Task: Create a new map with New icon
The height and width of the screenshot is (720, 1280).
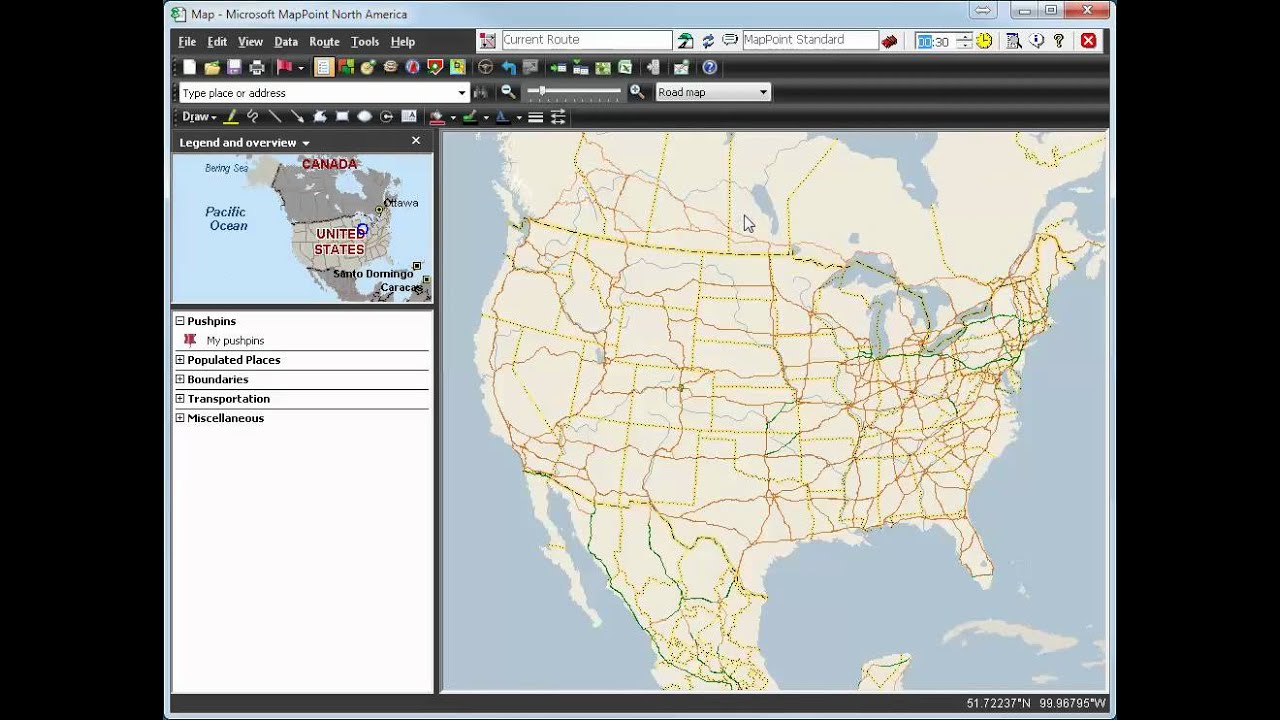Action: 190,67
